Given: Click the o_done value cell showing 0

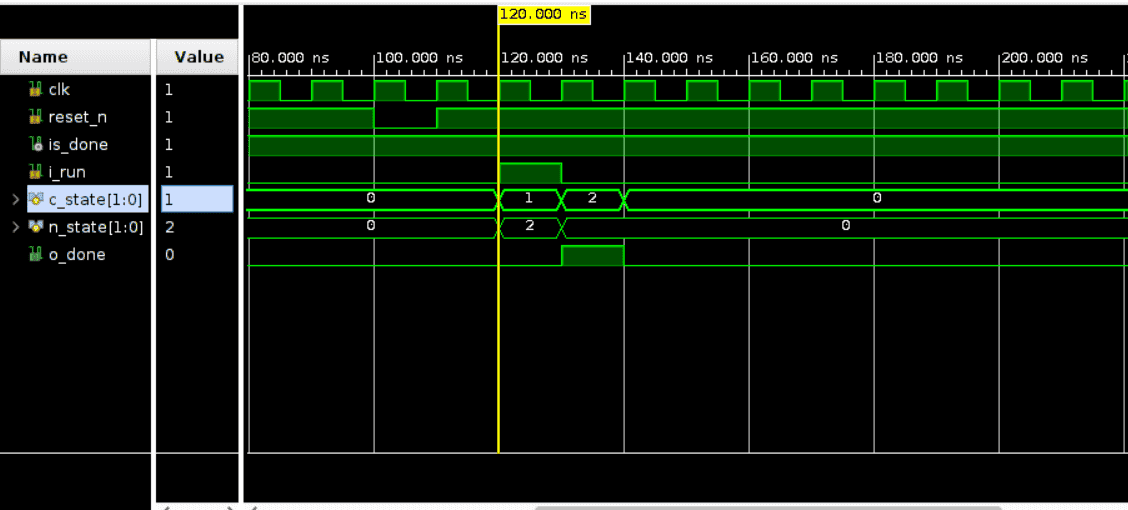Looking at the screenshot, I should click(198, 255).
